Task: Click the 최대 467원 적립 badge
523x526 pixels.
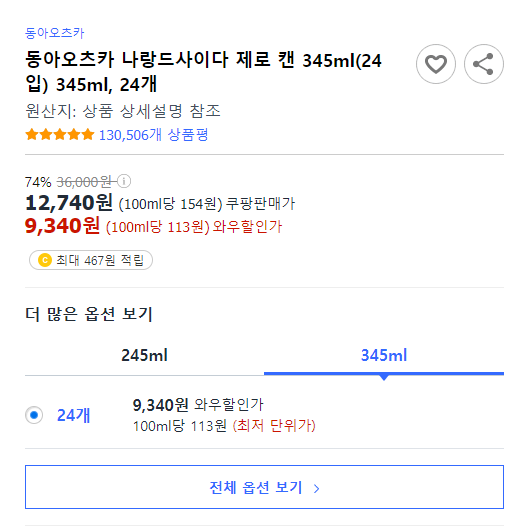Action: 91,260
